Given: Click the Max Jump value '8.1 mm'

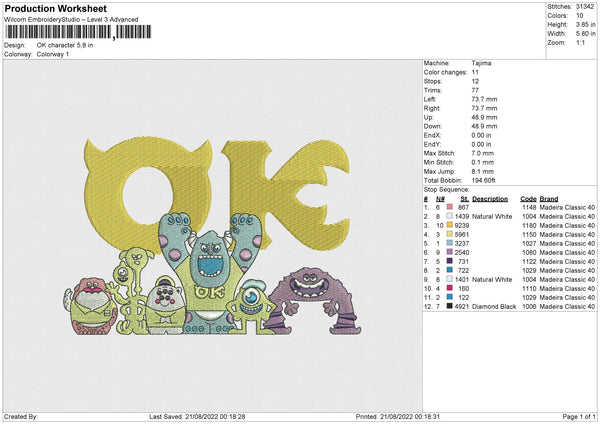Looking at the screenshot, I should [483, 171].
